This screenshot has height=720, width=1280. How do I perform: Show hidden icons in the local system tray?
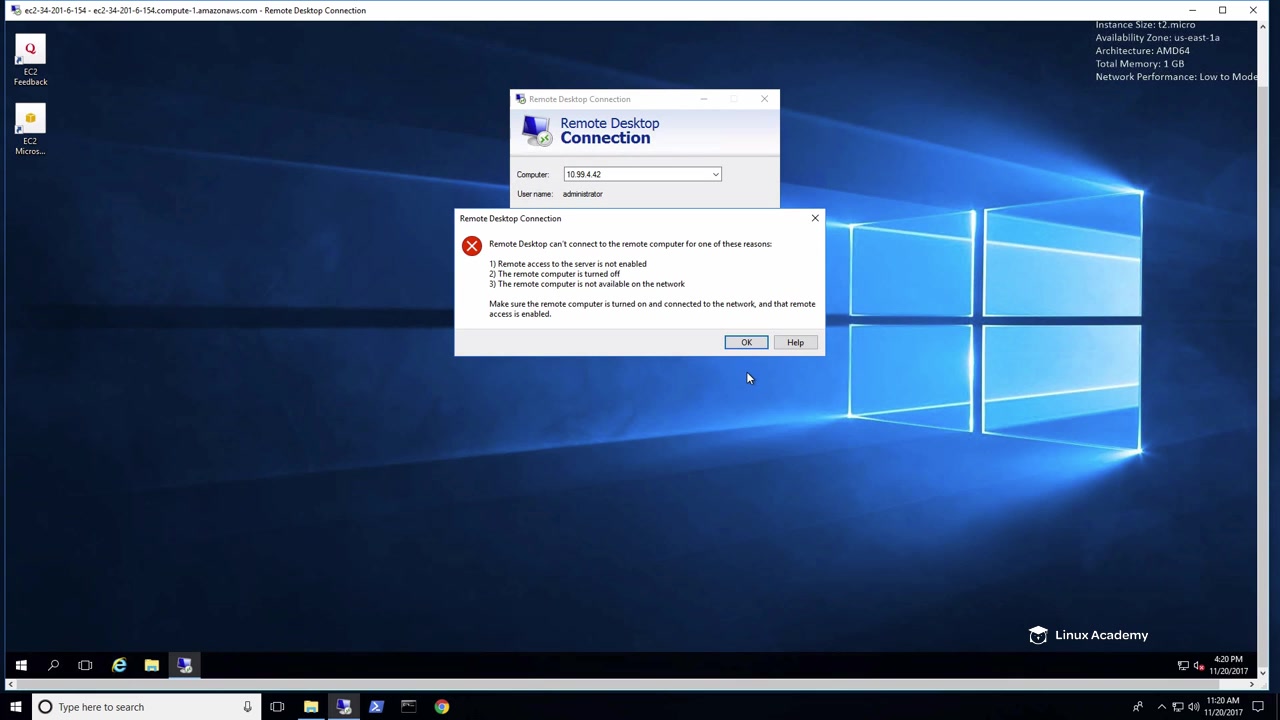click(1161, 707)
